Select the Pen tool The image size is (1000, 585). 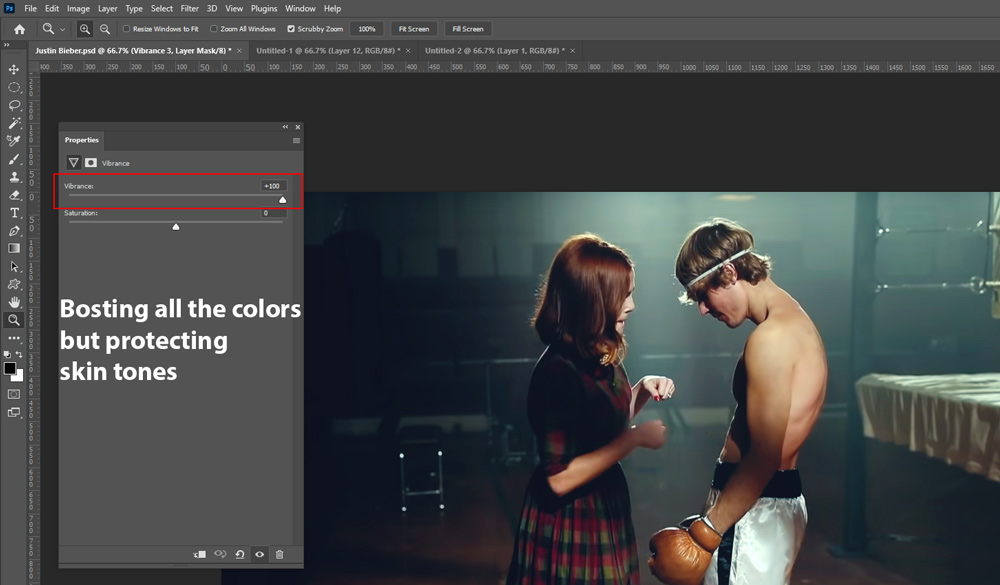(x=13, y=231)
